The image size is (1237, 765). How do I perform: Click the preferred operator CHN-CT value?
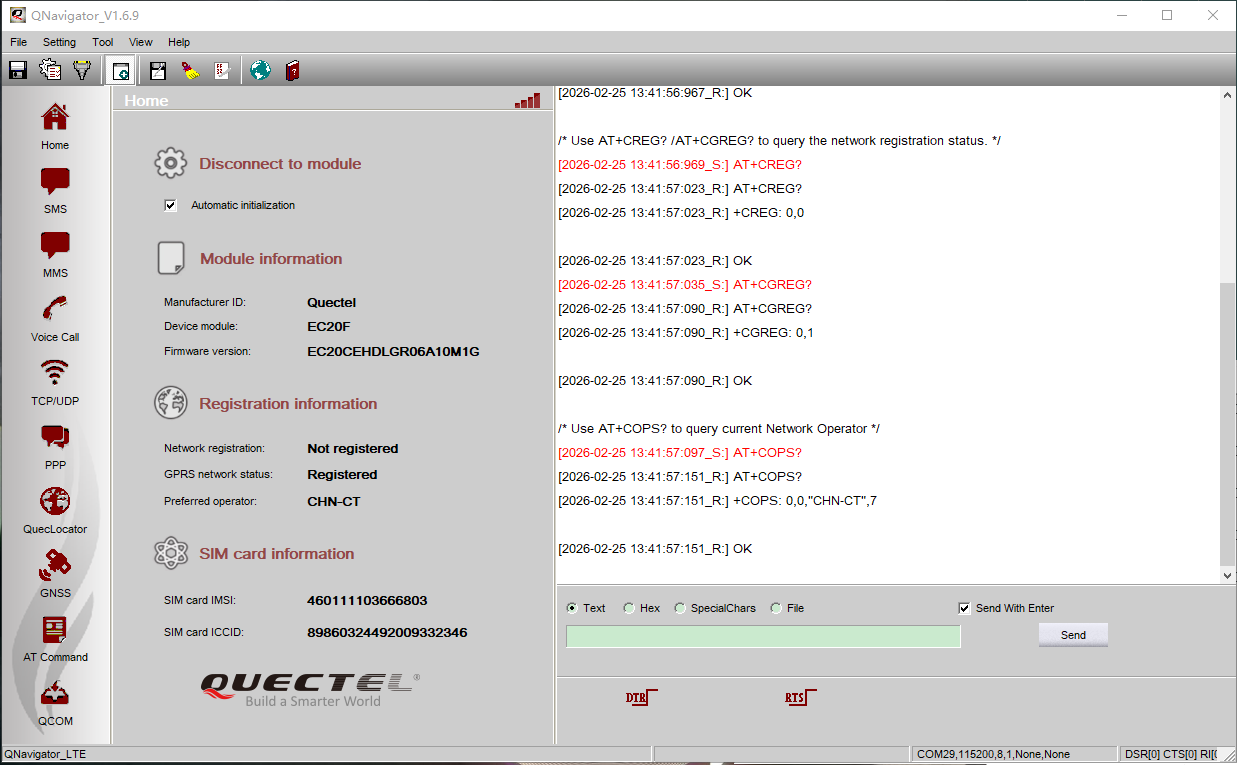tap(334, 501)
